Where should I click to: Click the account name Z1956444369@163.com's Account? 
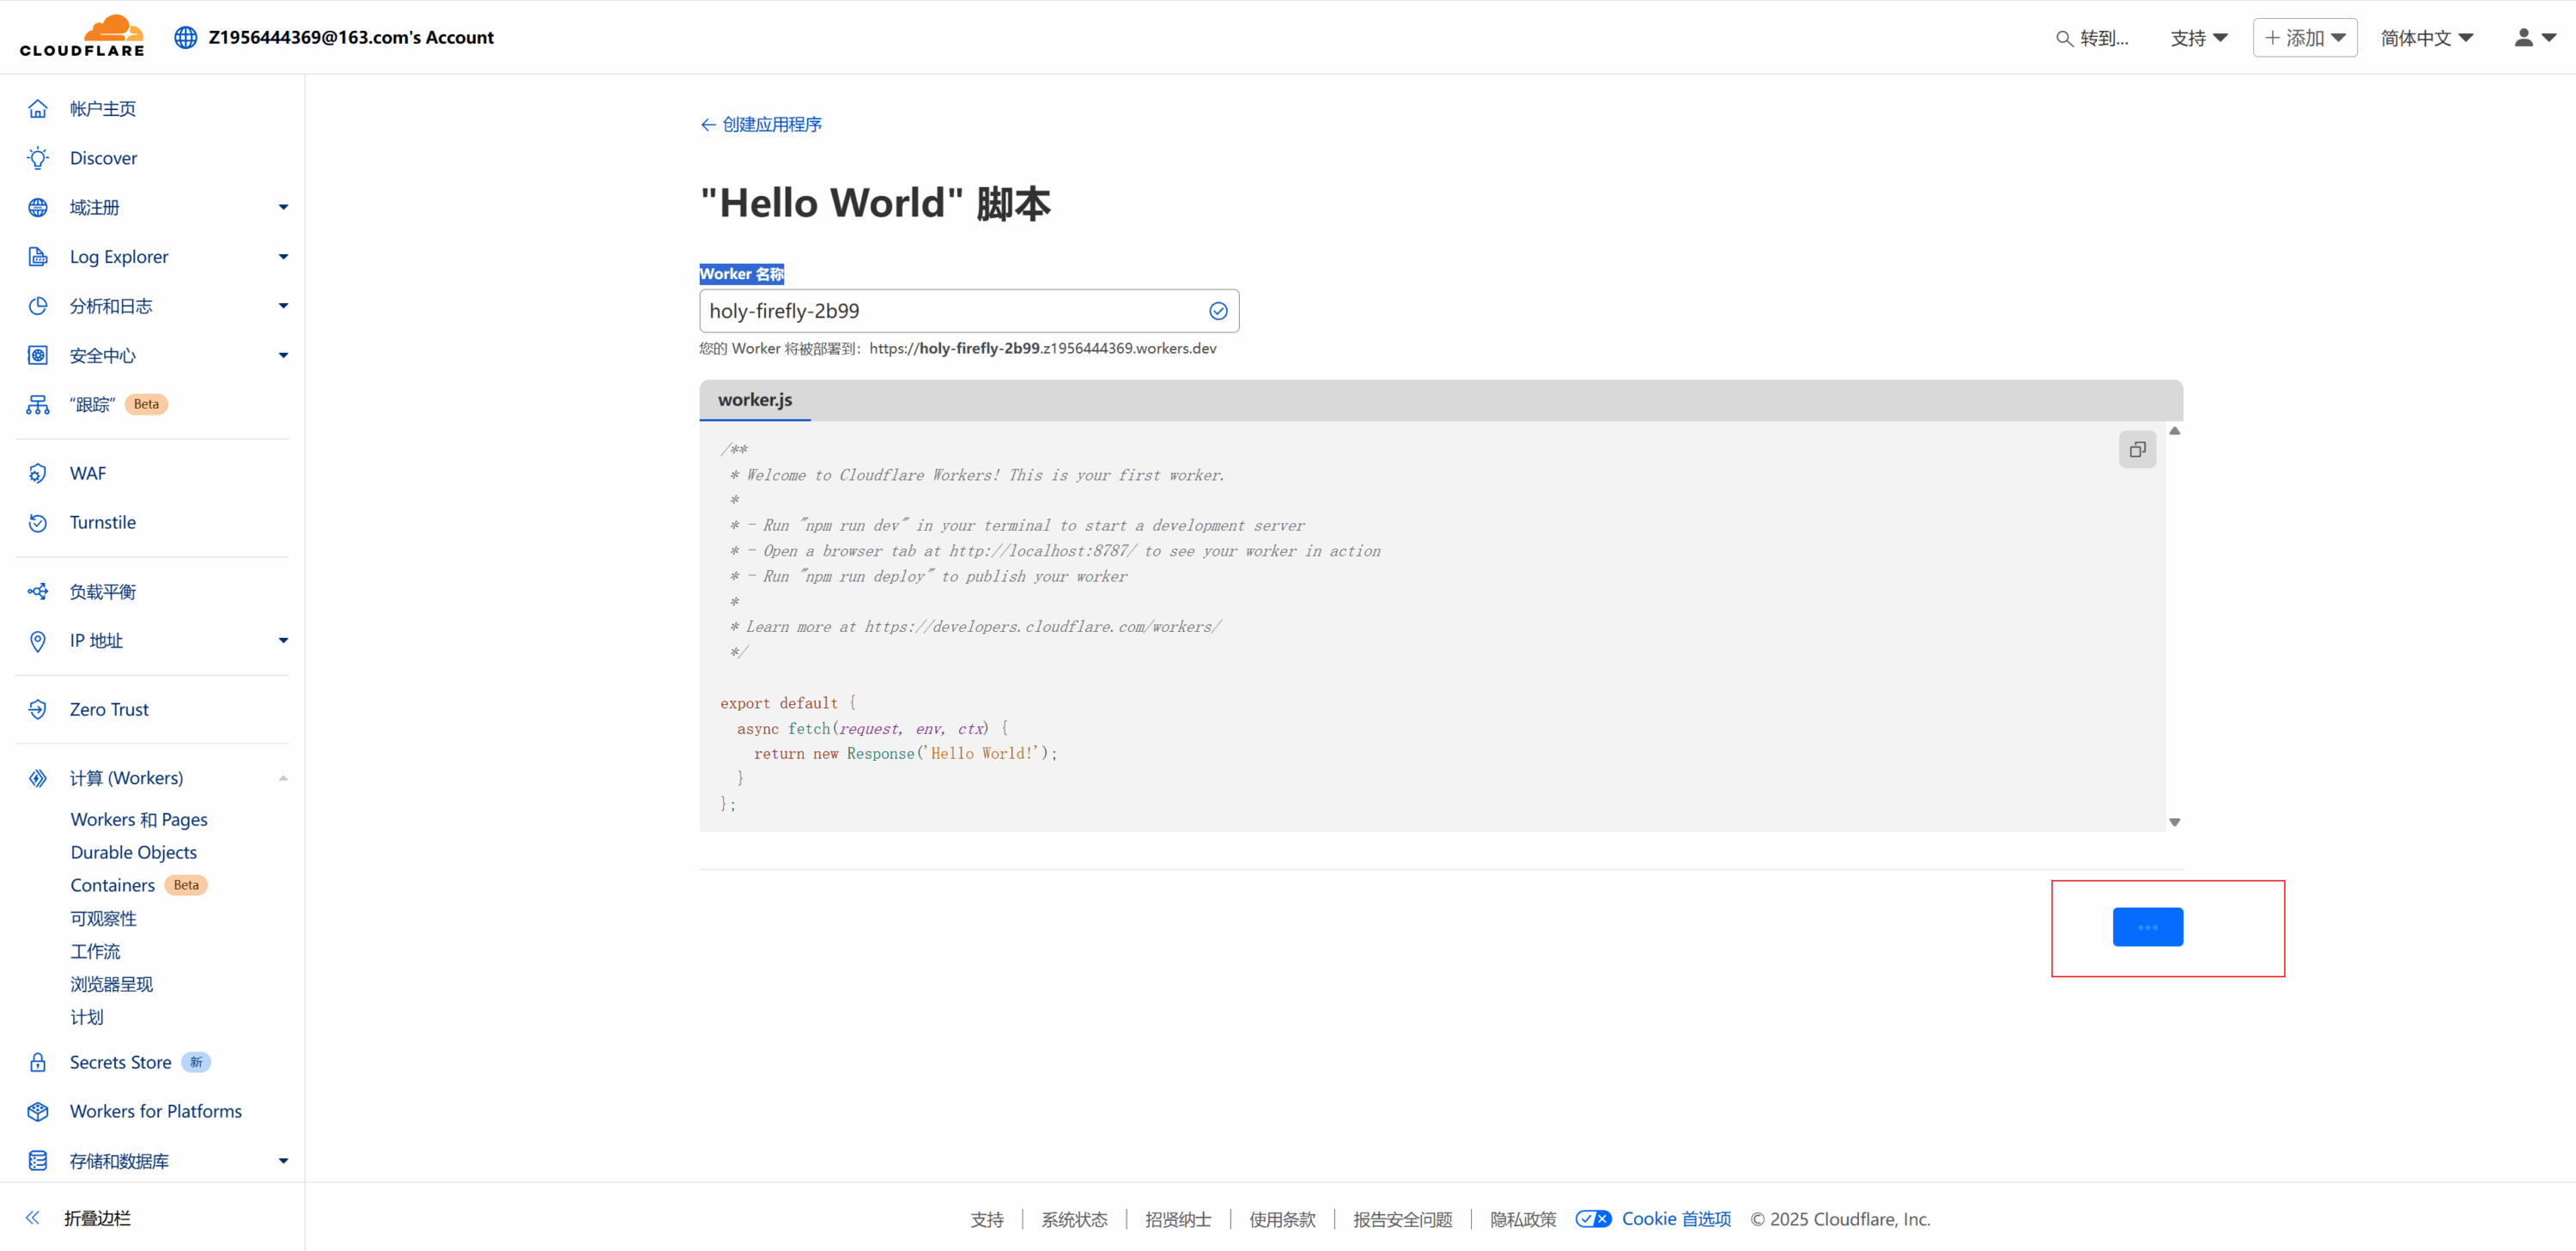click(351, 37)
